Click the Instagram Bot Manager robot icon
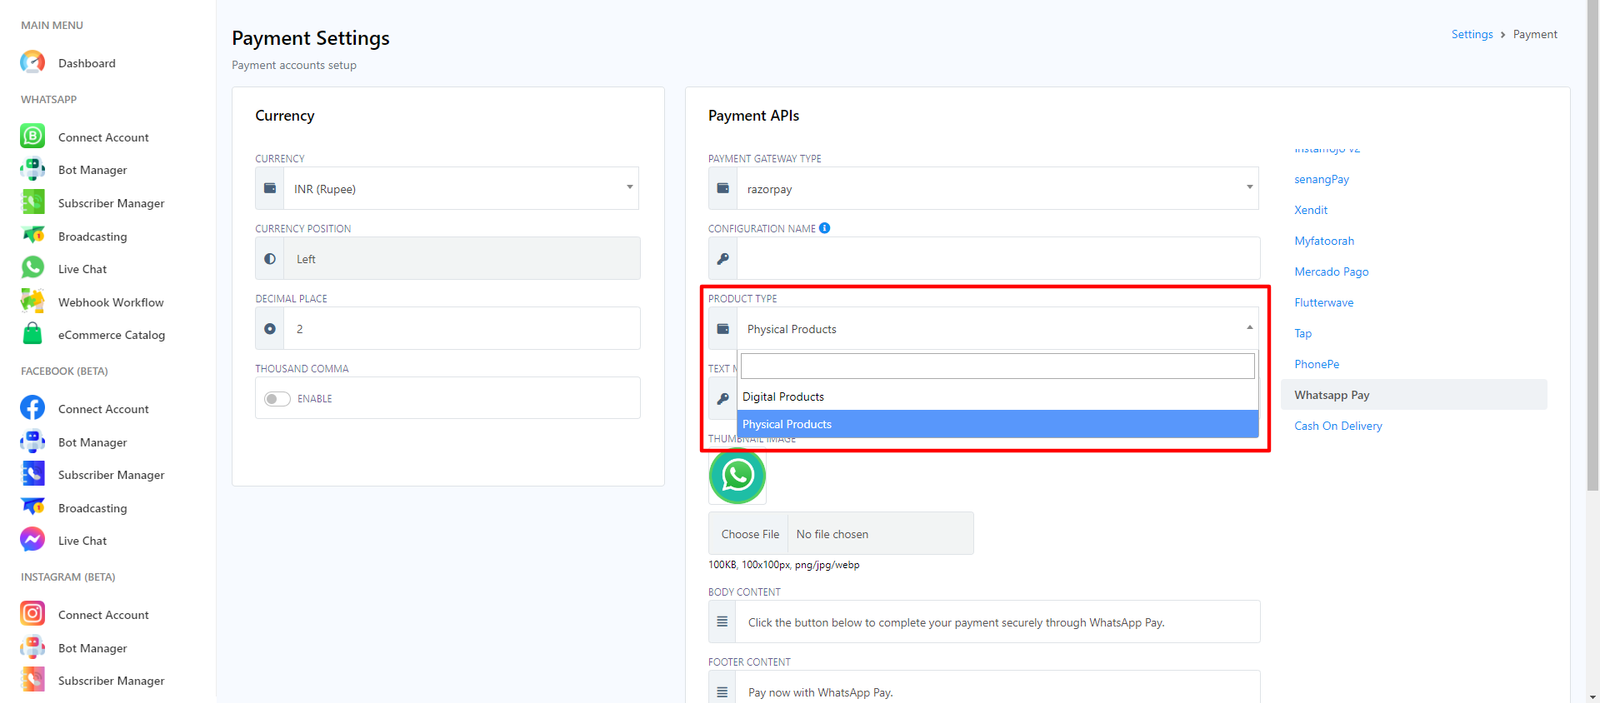This screenshot has height=703, width=1600. point(32,647)
